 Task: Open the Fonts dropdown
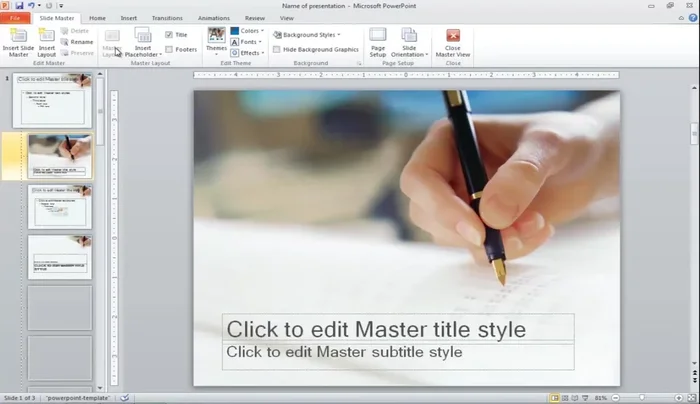tap(247, 42)
